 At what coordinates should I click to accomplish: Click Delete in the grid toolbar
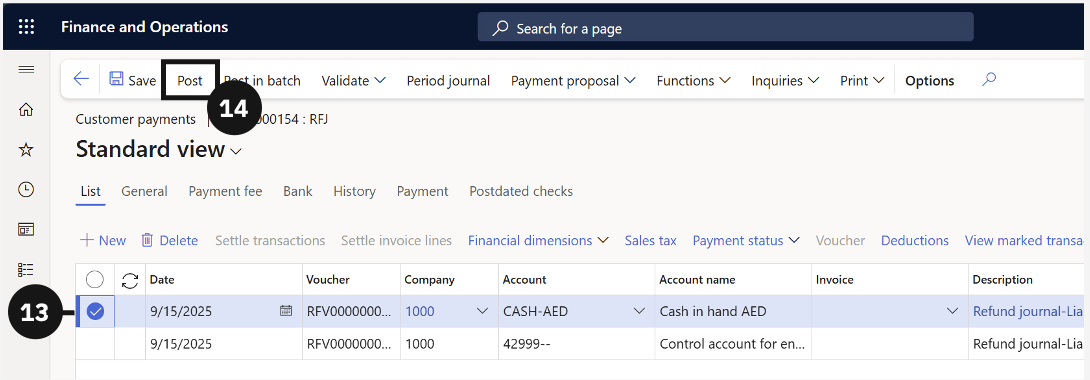click(x=170, y=240)
